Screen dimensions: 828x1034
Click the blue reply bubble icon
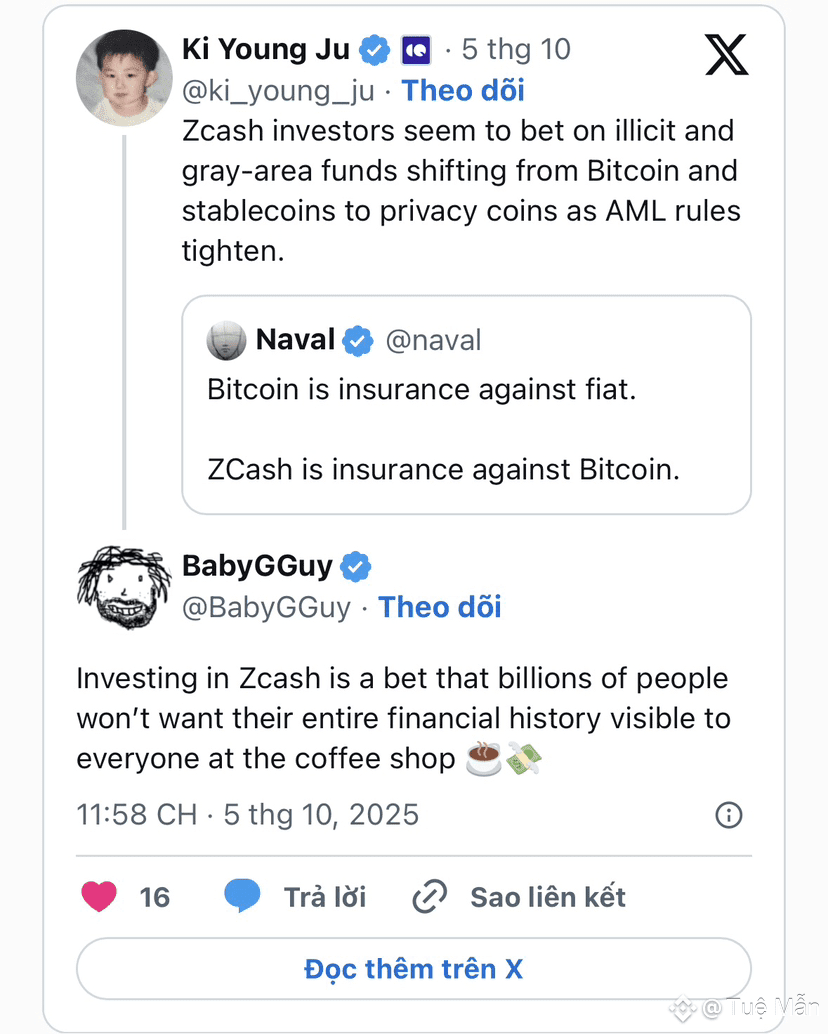(242, 897)
